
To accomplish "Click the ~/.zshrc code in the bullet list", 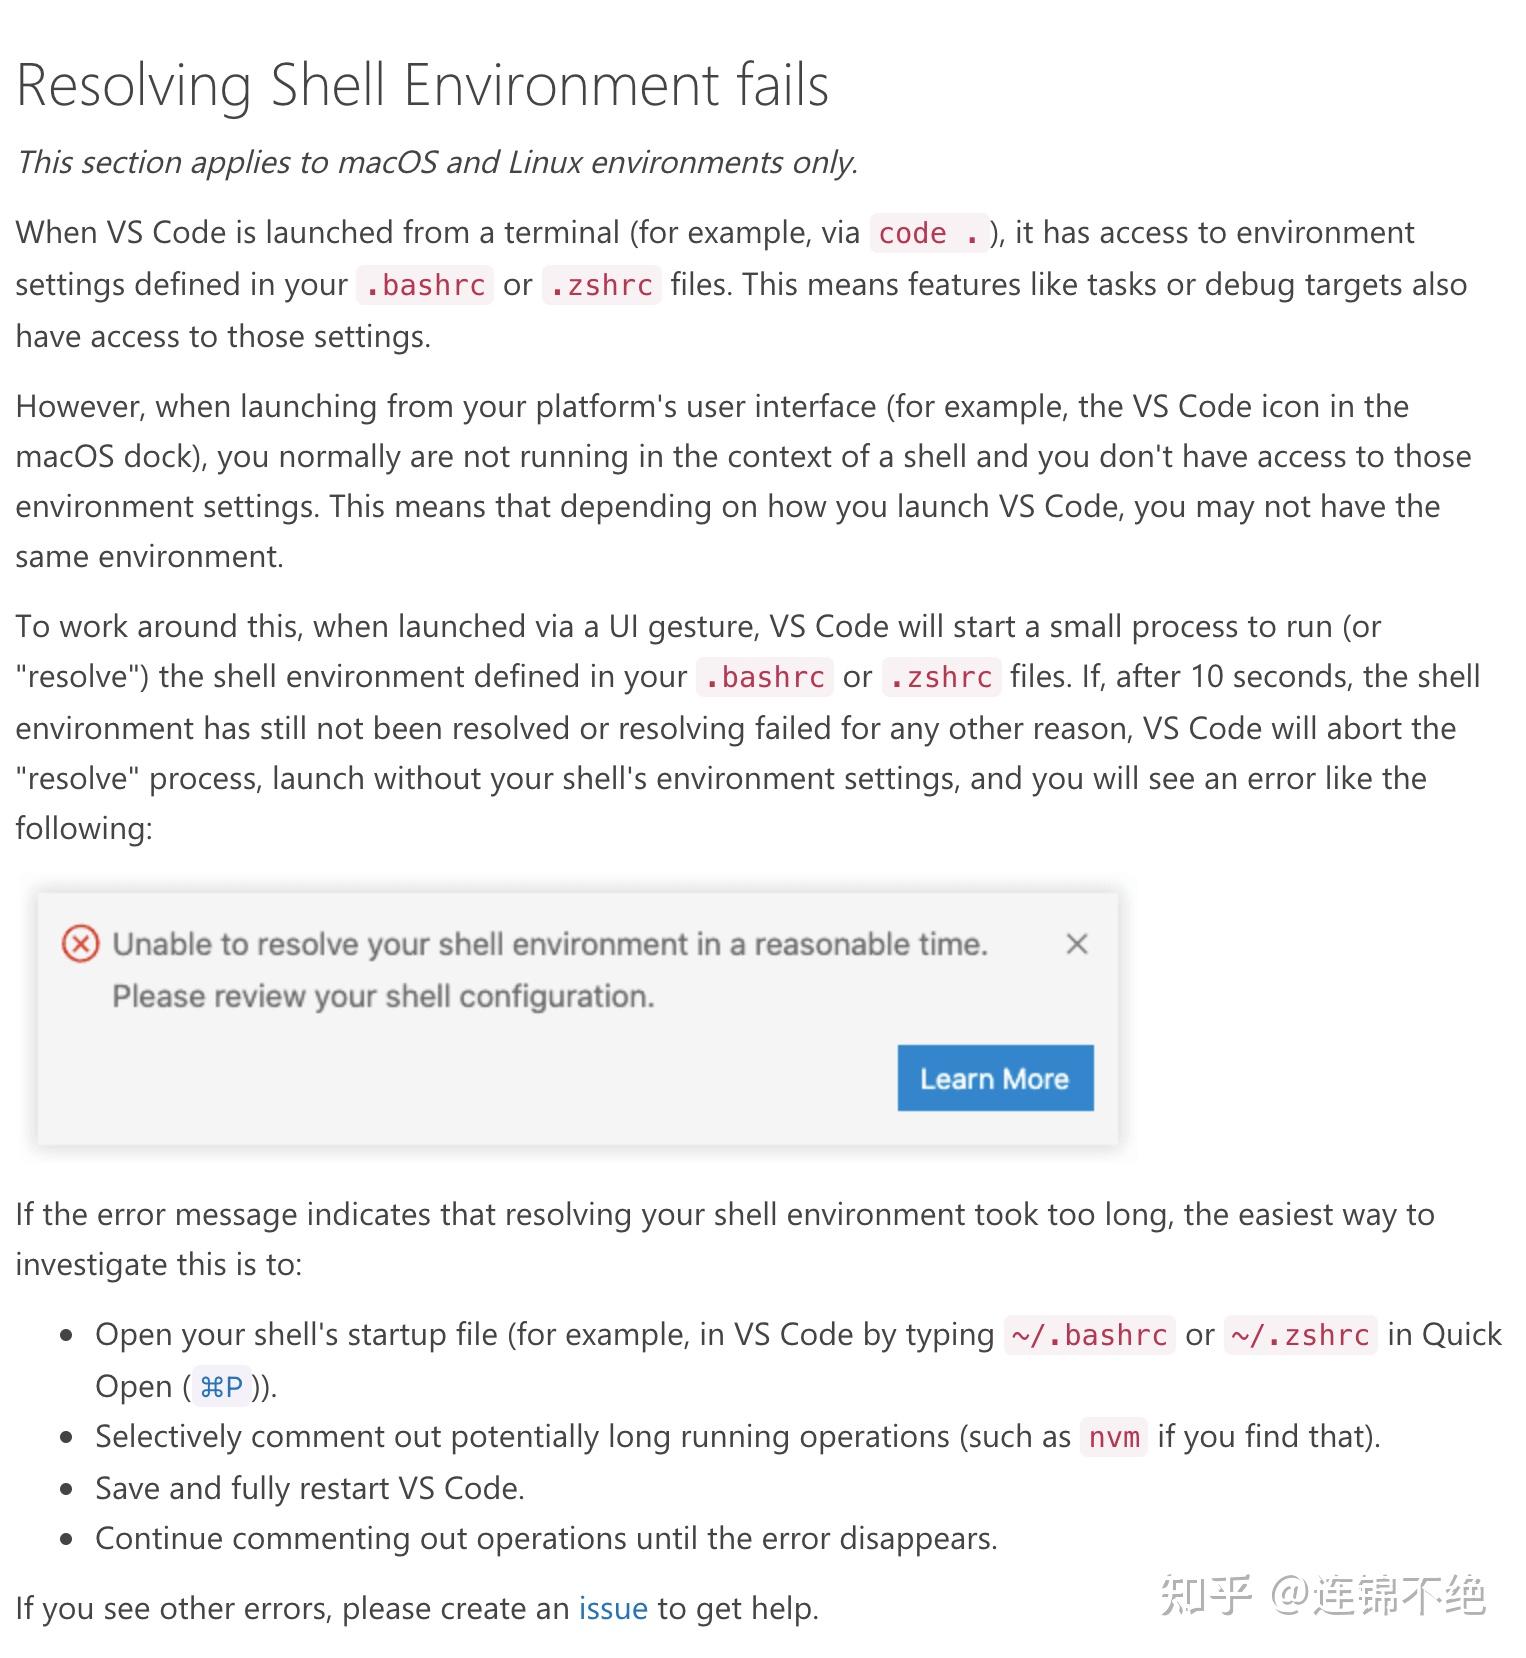I will [1300, 1335].
